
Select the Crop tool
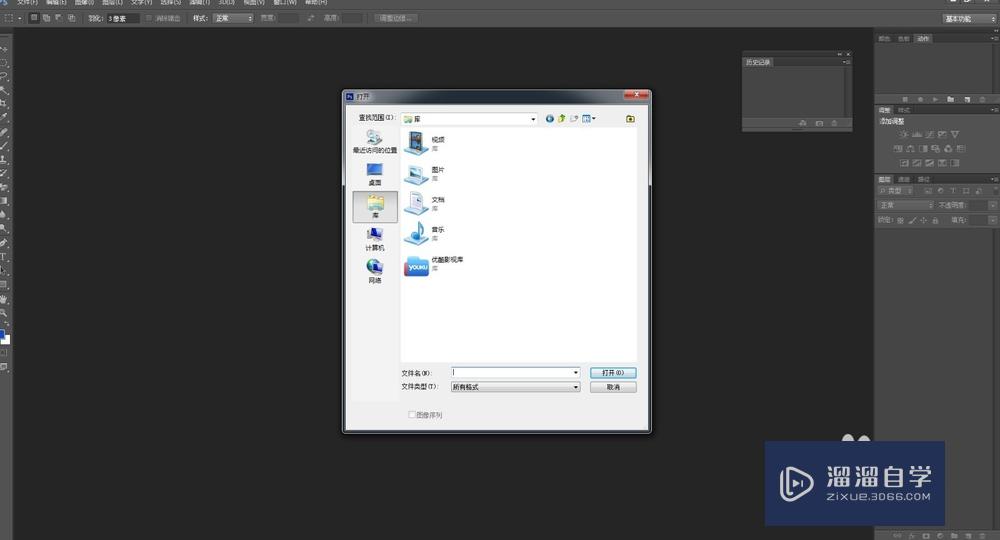point(4,104)
